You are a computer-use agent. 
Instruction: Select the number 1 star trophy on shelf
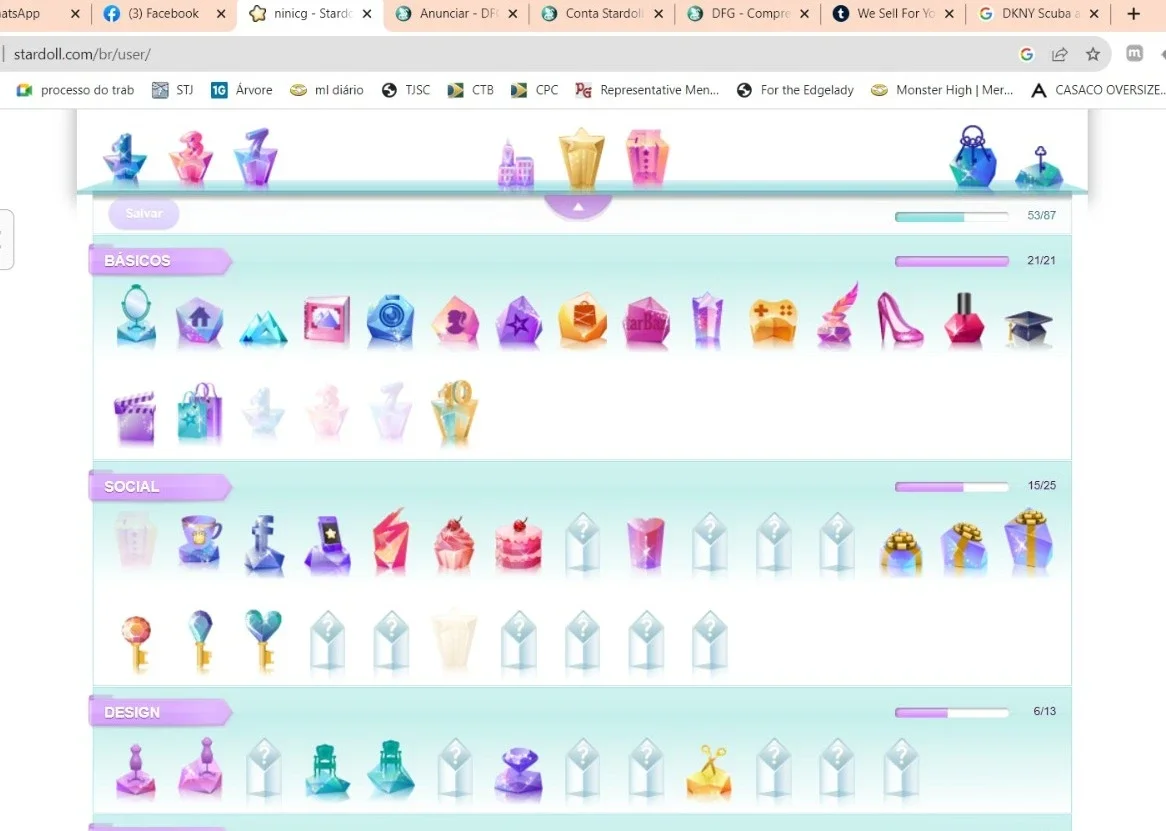pos(124,158)
